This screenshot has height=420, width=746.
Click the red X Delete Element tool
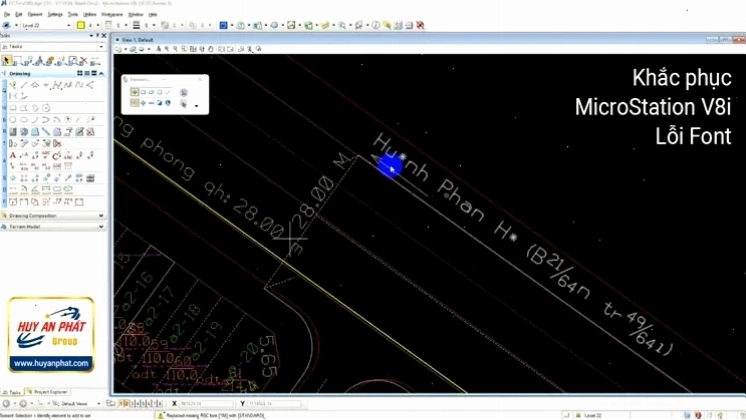pyautogui.click(x=84, y=60)
